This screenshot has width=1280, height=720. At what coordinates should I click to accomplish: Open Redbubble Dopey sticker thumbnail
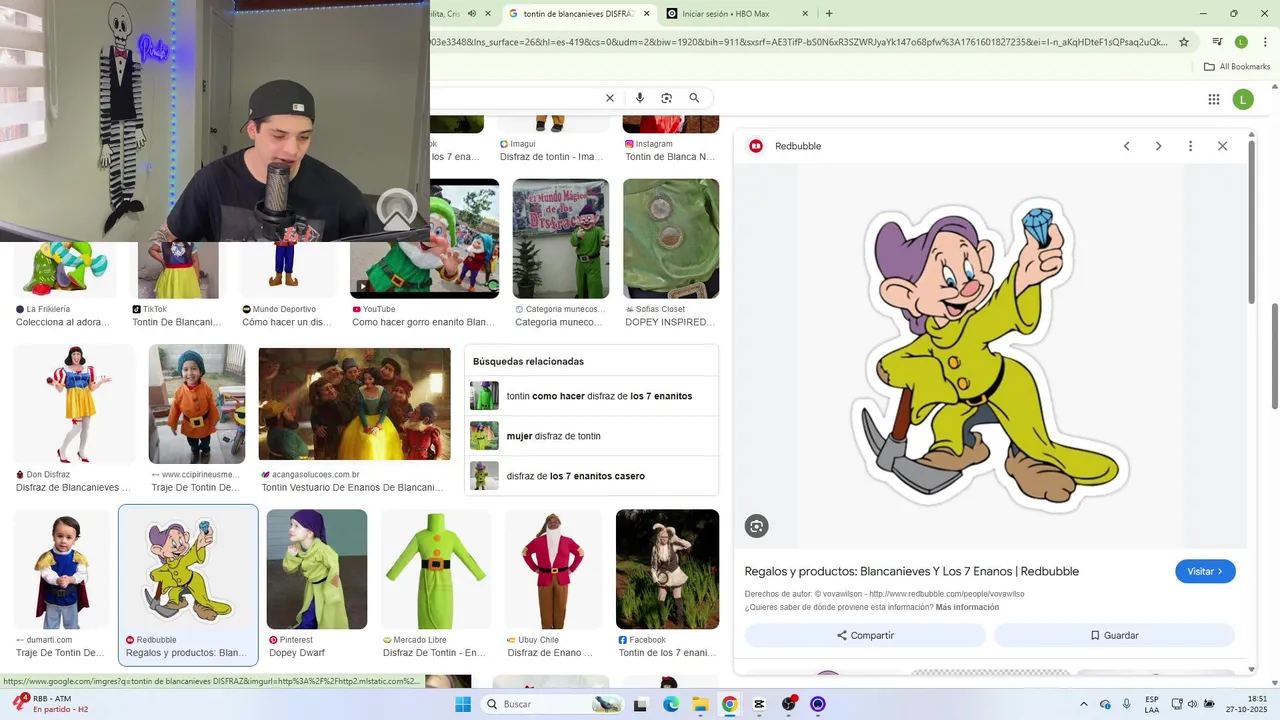click(x=188, y=570)
